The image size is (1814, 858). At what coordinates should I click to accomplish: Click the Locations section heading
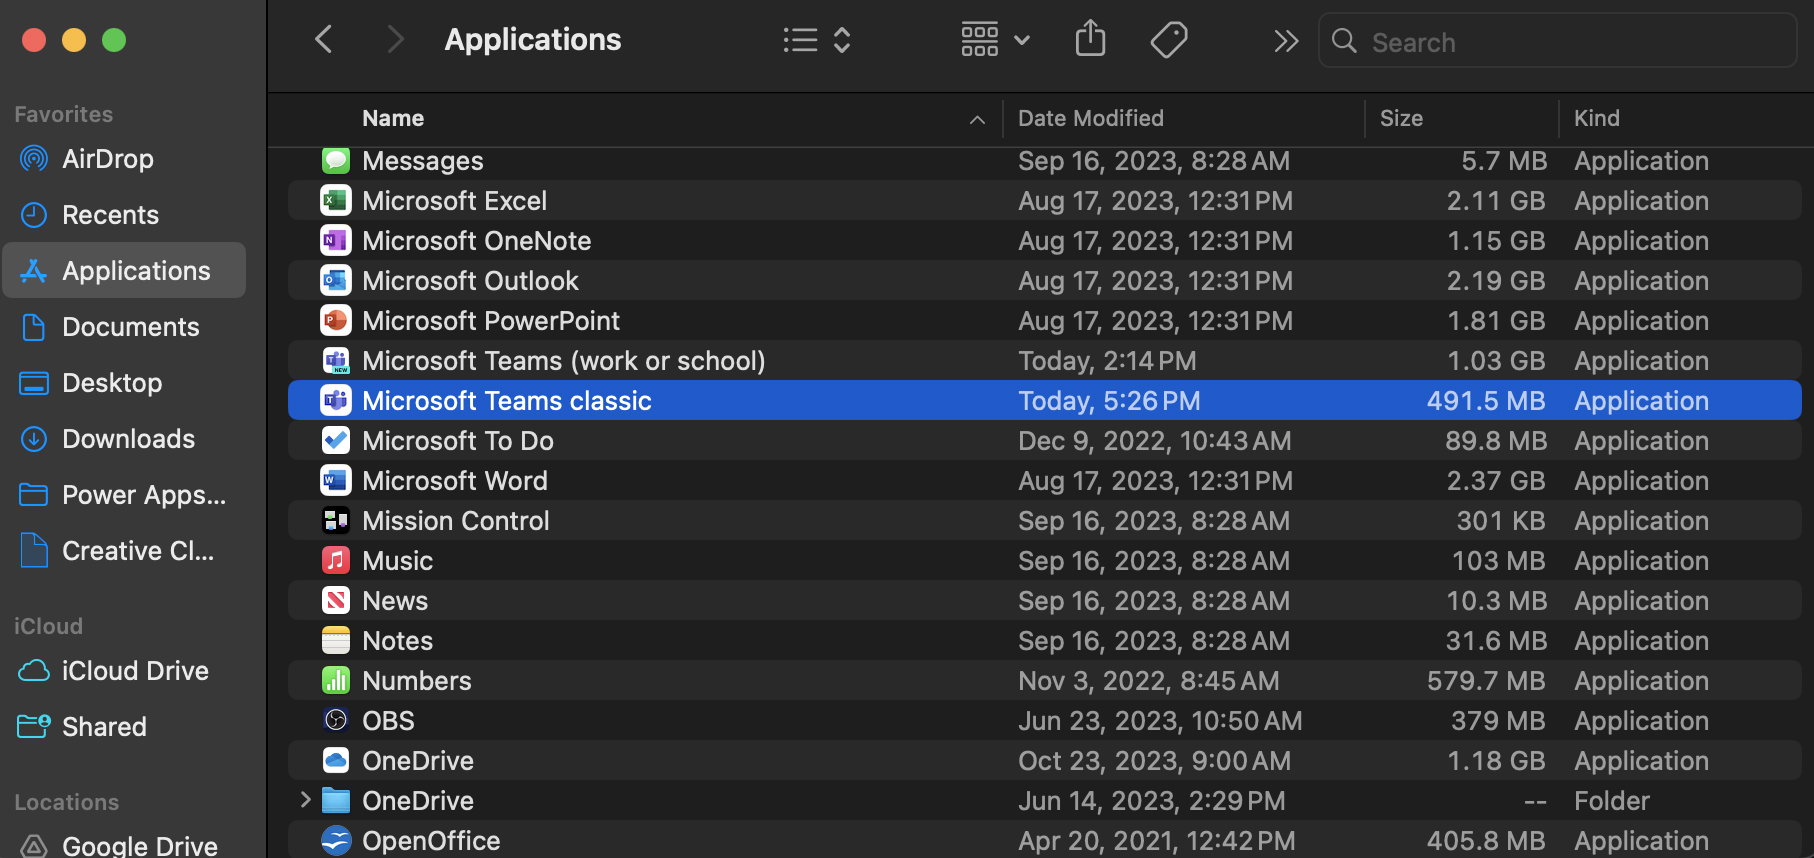[66, 802]
